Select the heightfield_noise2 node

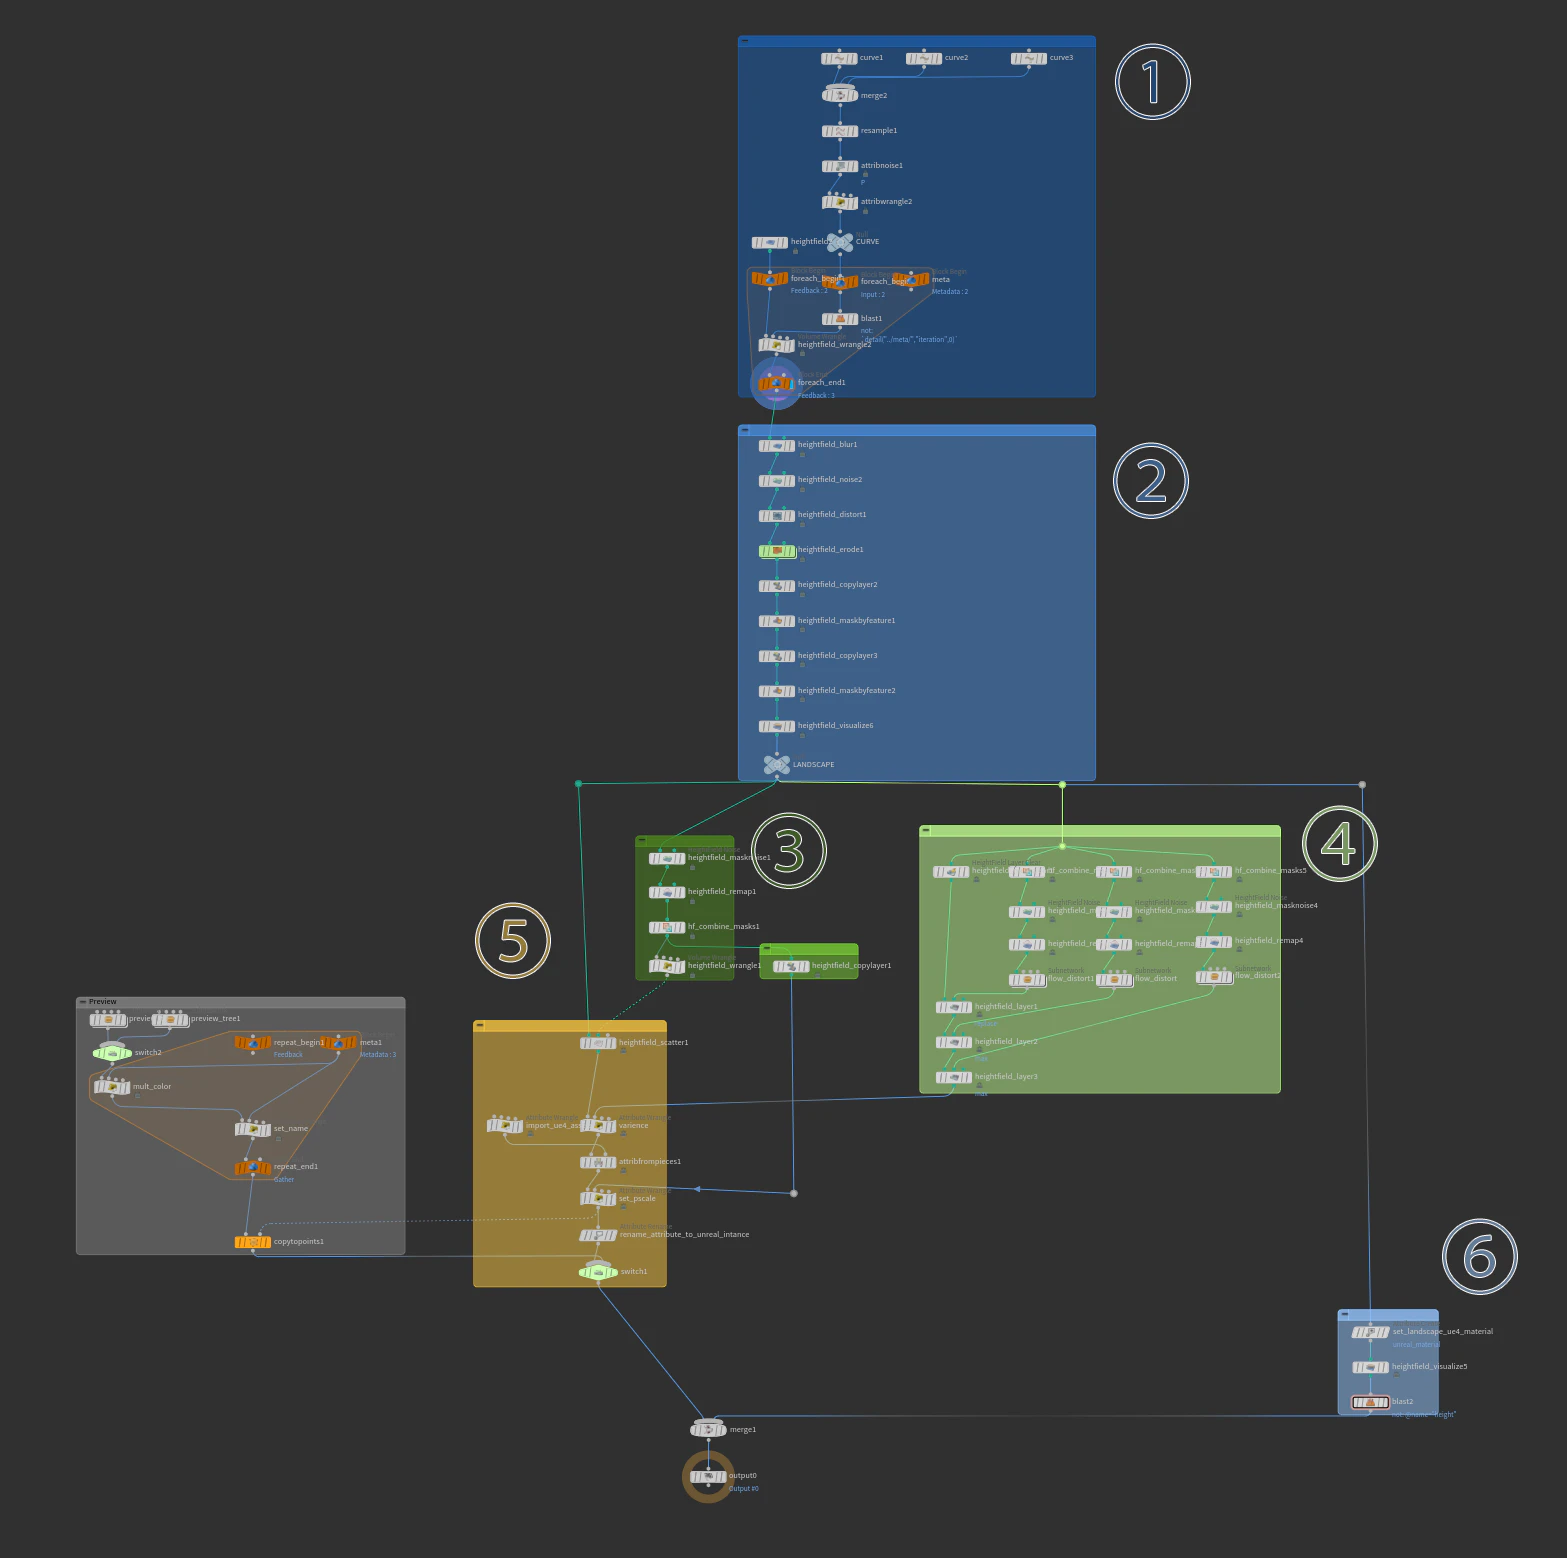tap(777, 480)
